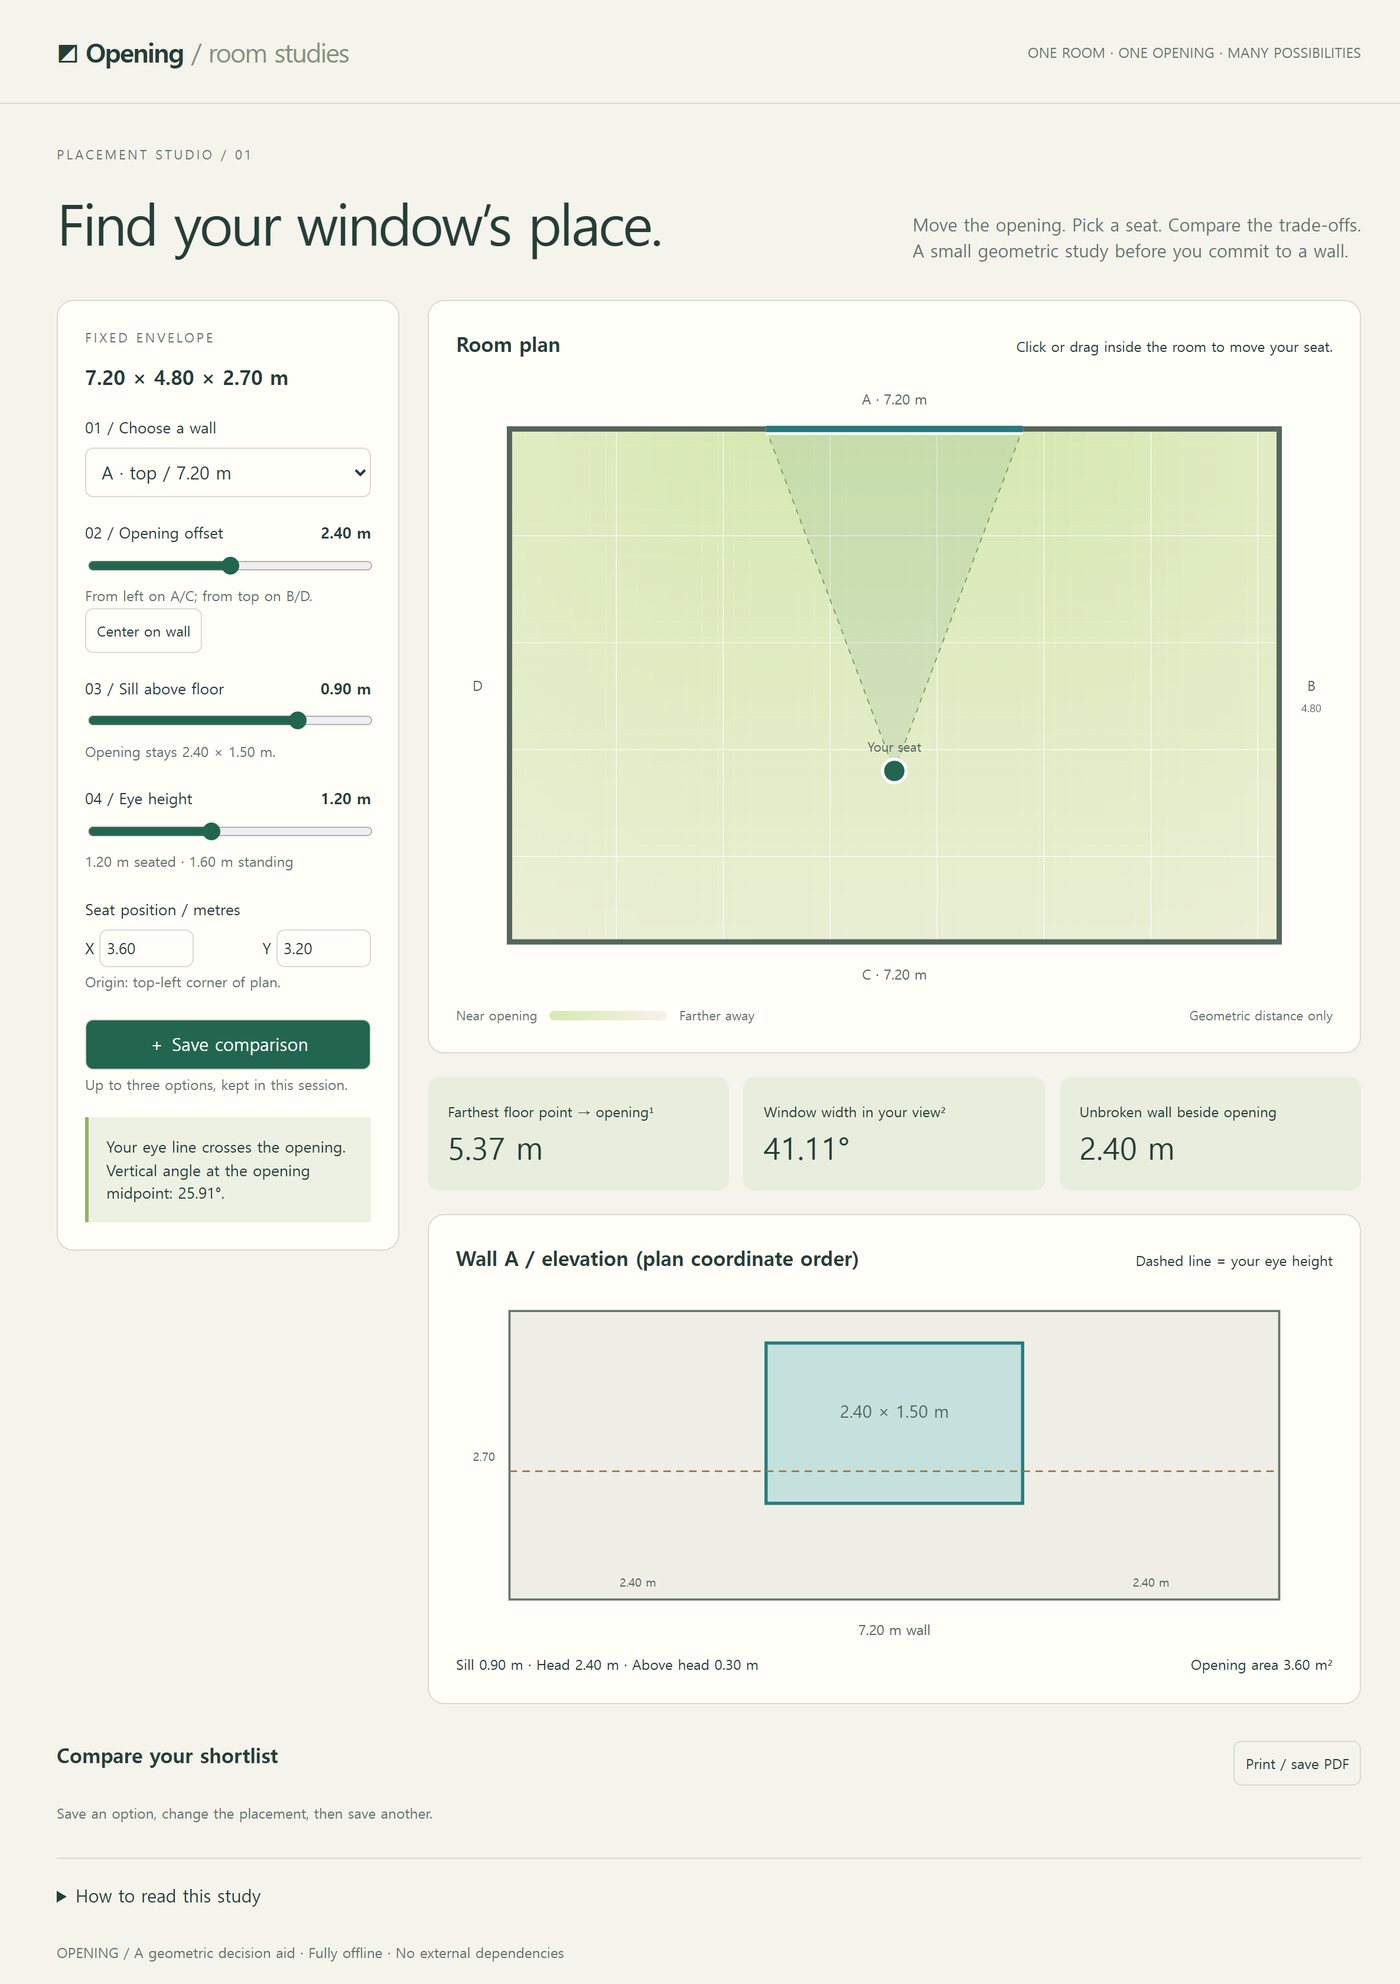Image resolution: width=1400 pixels, height=1984 pixels.
Task: Click the teal opening bar on wall A
Action: [x=894, y=429]
